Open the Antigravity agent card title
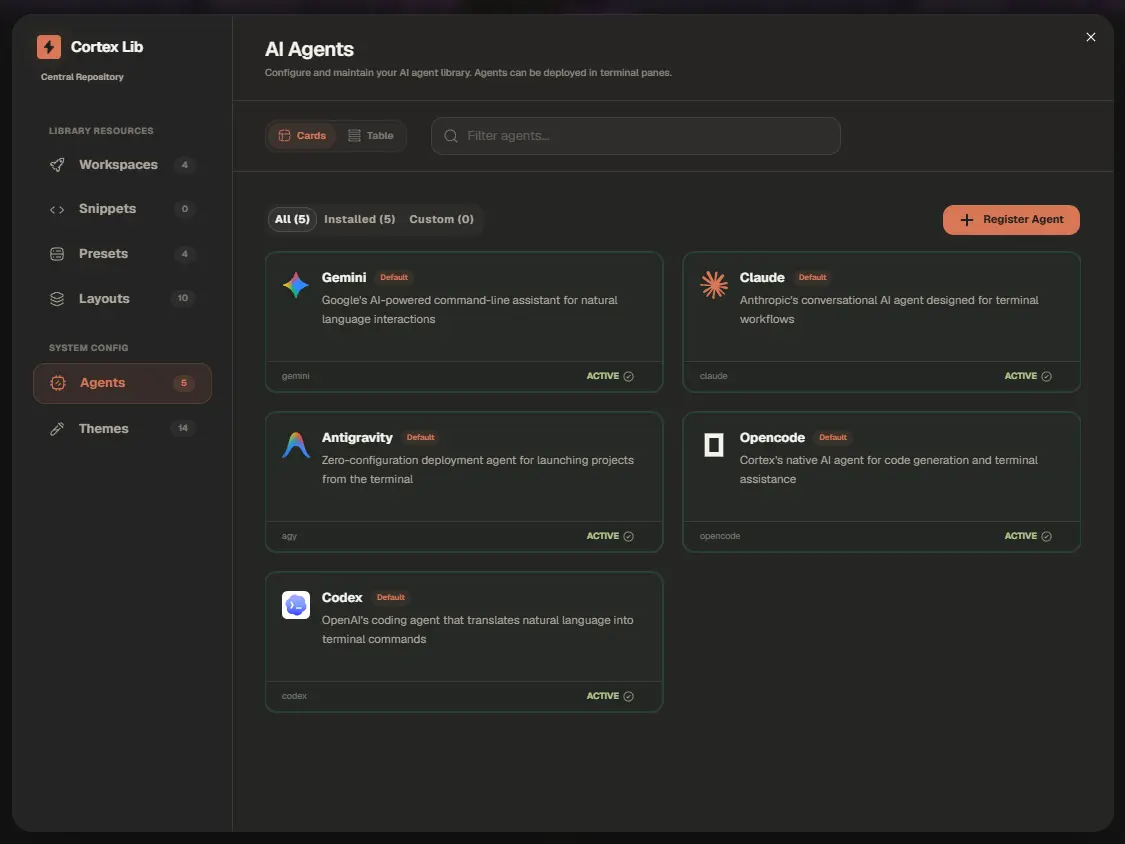The width and height of the screenshot is (1125, 844). (x=357, y=438)
